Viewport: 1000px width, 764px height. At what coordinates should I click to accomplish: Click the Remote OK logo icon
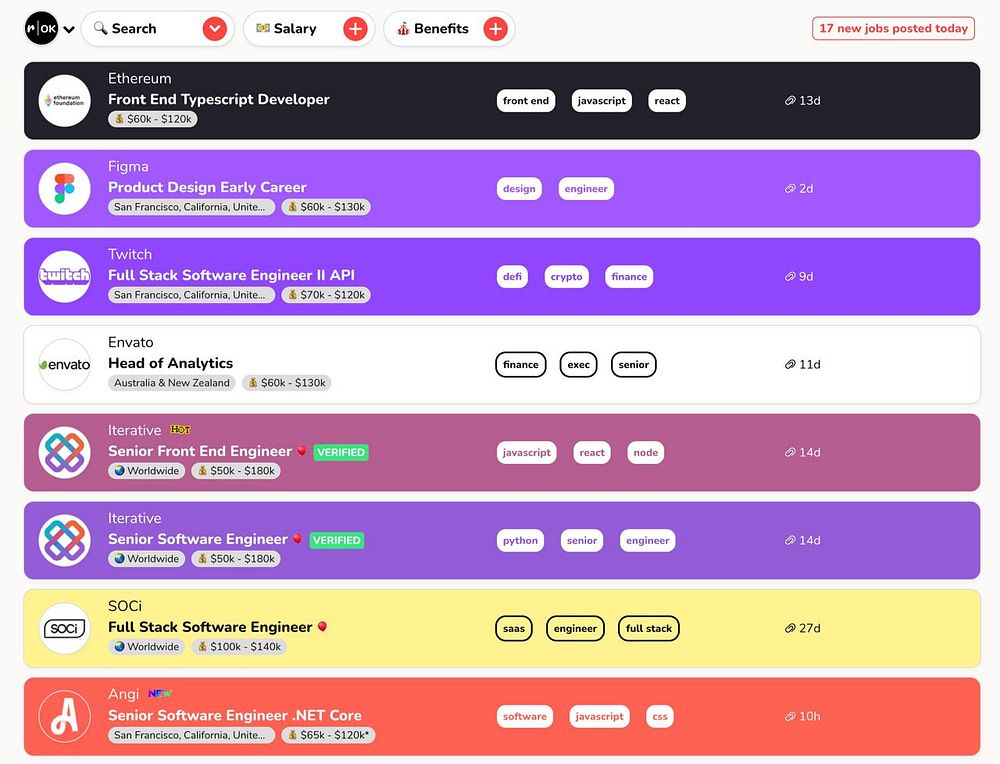tap(41, 29)
